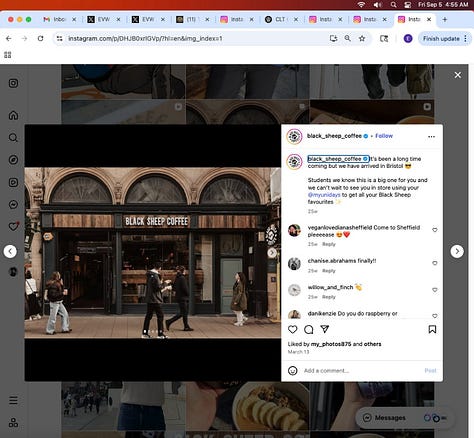Screen dimensions: 474x438
Task: Open the Instagram logo home link
Action: pos(13,83)
